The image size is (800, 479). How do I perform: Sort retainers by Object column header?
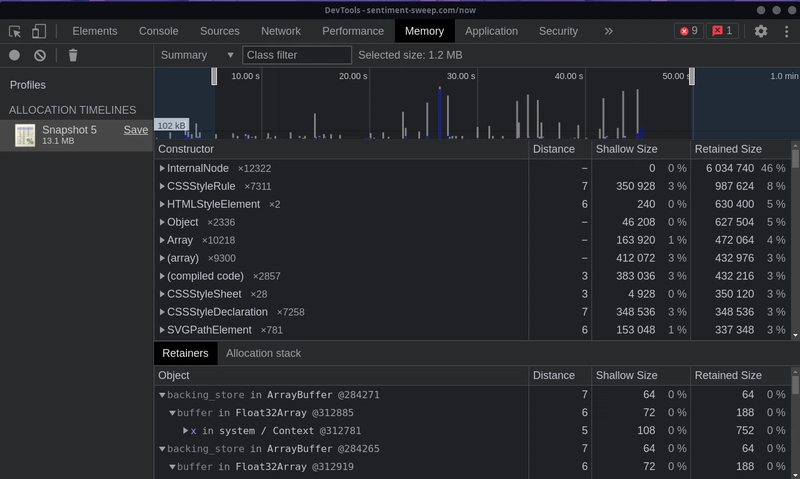pos(341,375)
